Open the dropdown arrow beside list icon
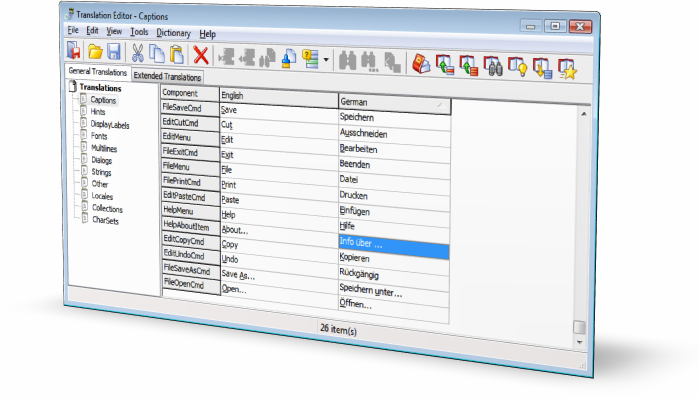699x398 pixels. pyautogui.click(x=326, y=60)
